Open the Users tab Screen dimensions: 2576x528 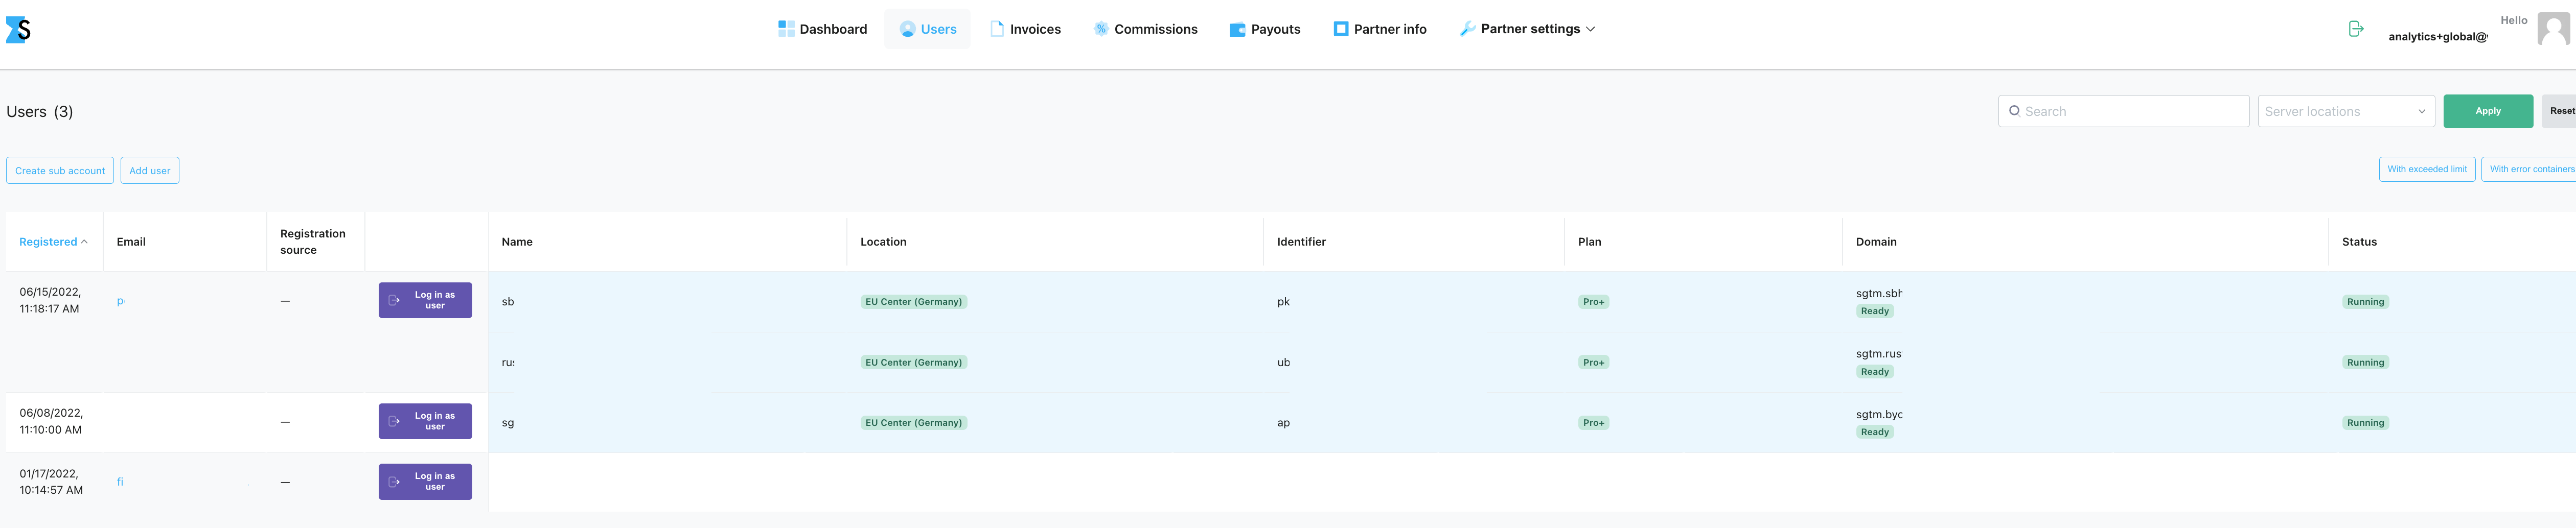point(927,29)
